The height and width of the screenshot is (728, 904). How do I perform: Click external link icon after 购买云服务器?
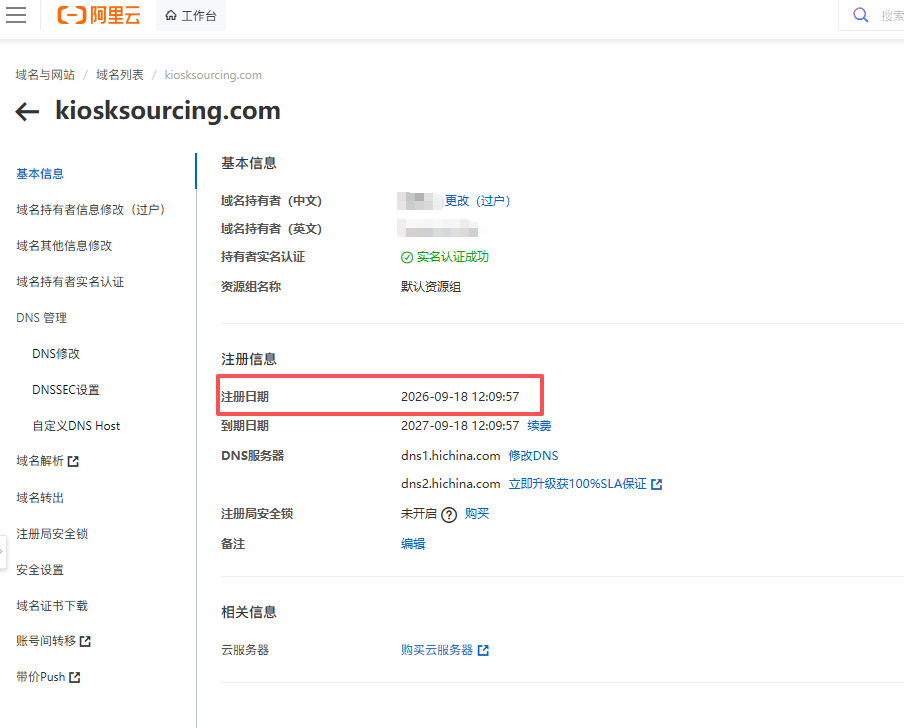pos(483,651)
